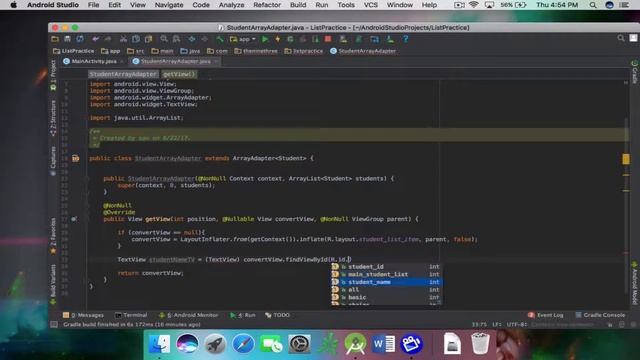Viewport: 640px width, 360px height.
Task: Click the Save All toolbar icon
Action: [x=67, y=39]
